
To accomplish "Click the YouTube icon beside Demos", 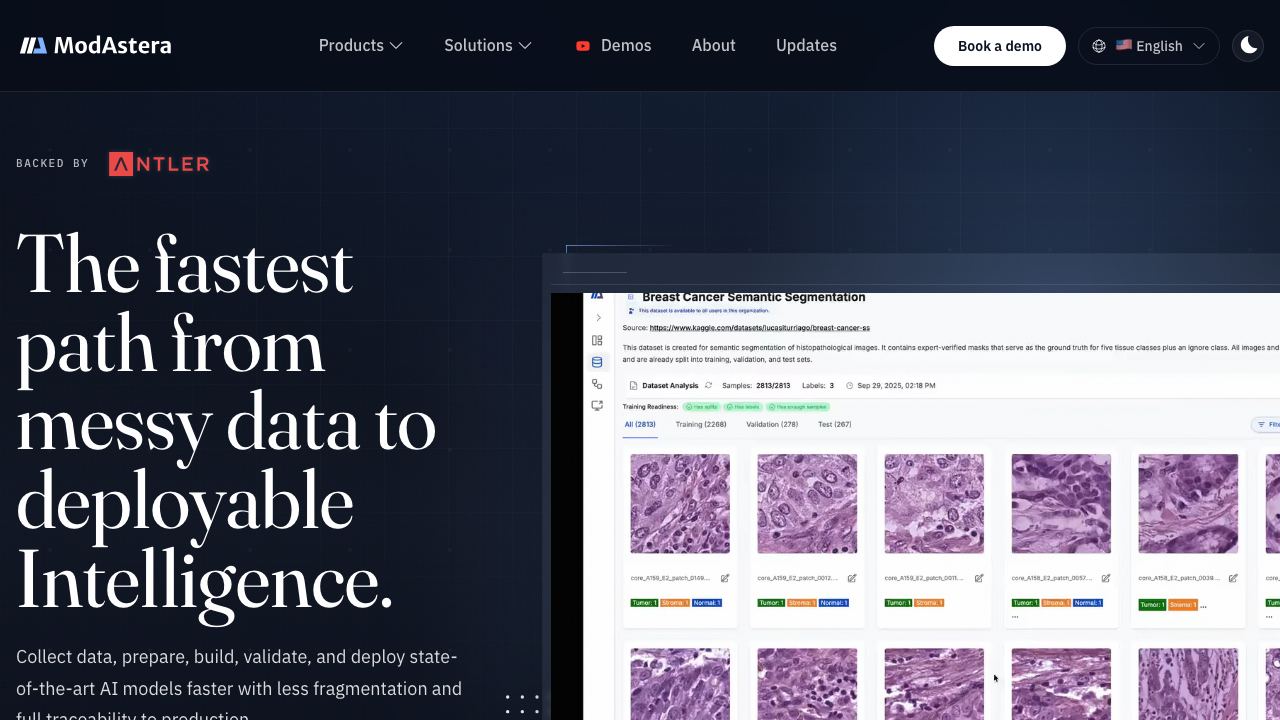I will 583,46.
